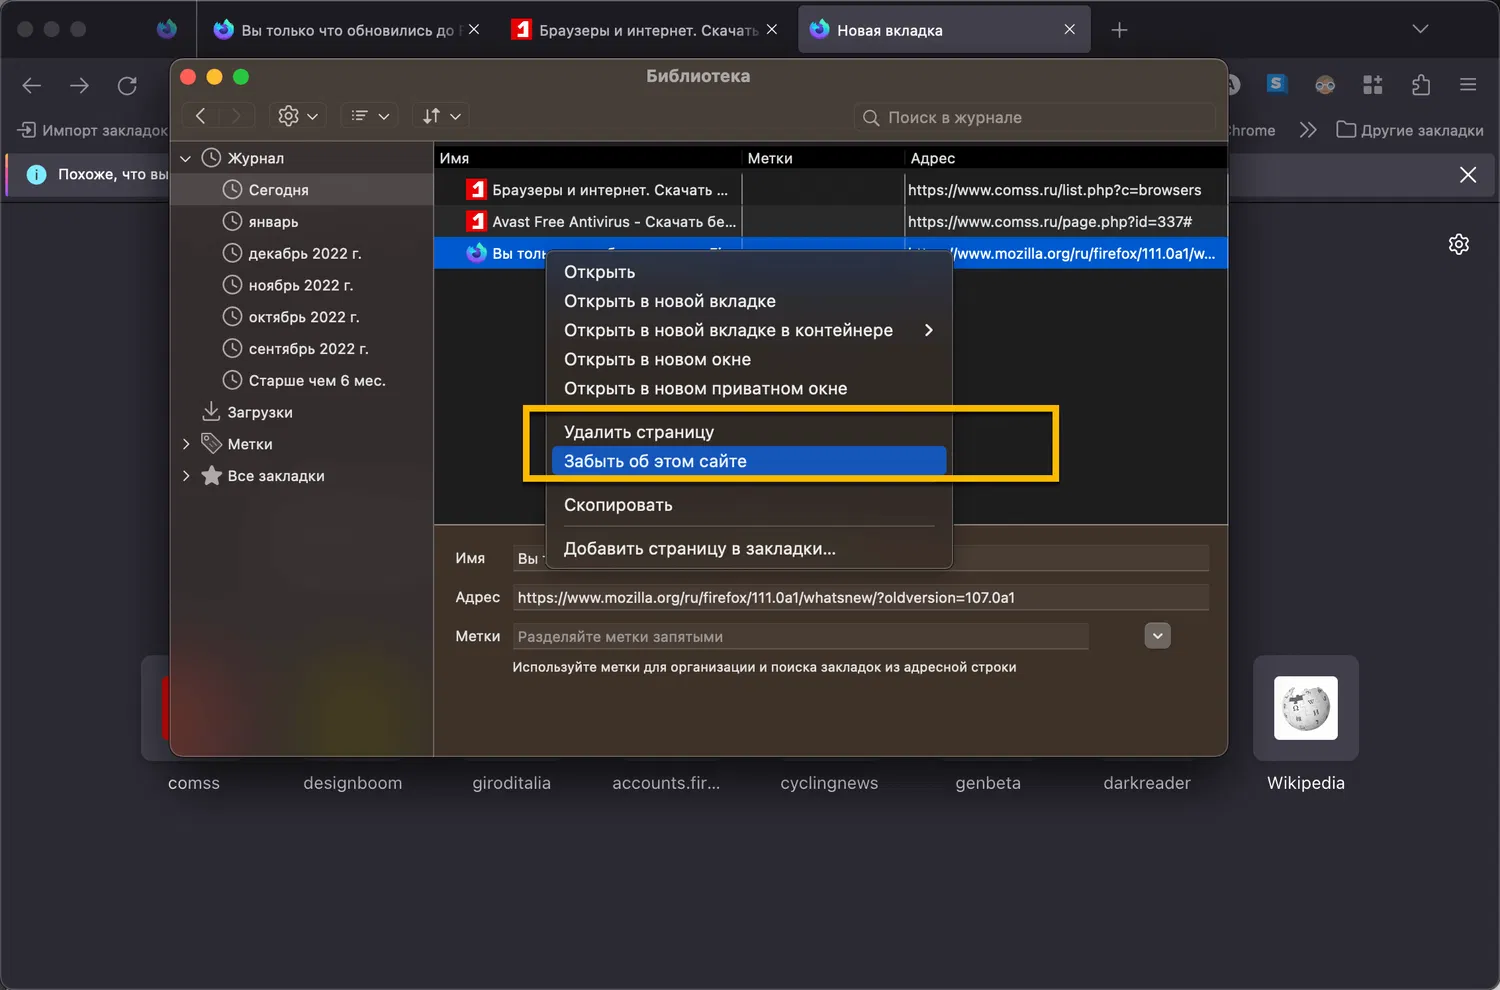
Task: Select Старше чем 6 мес. in the tree
Action: pyautogui.click(x=302, y=381)
